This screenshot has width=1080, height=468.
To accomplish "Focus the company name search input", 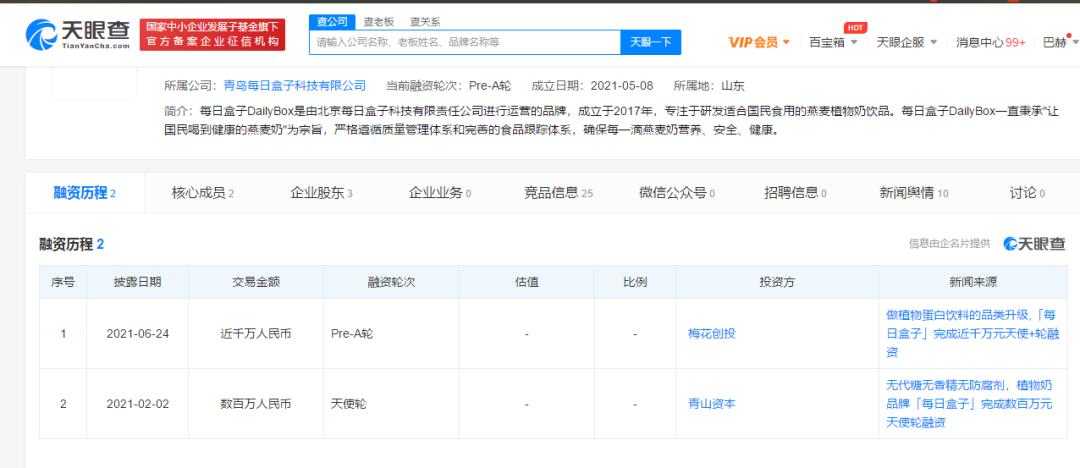I will [465, 42].
